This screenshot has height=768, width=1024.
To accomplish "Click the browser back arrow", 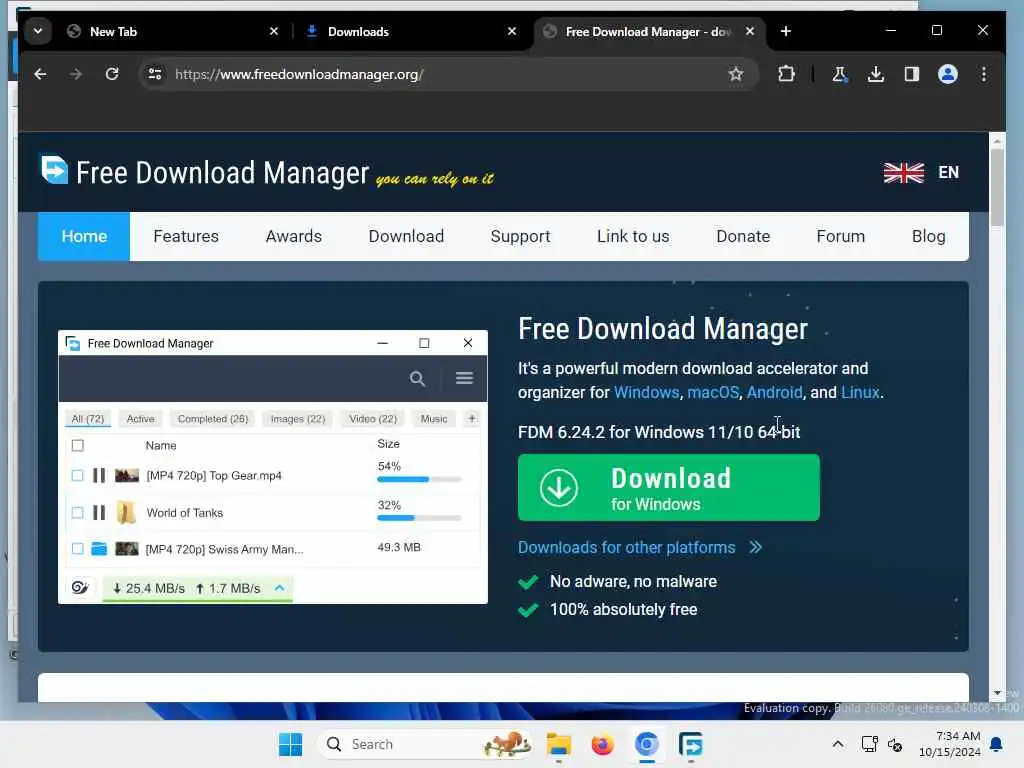I will 40,74.
